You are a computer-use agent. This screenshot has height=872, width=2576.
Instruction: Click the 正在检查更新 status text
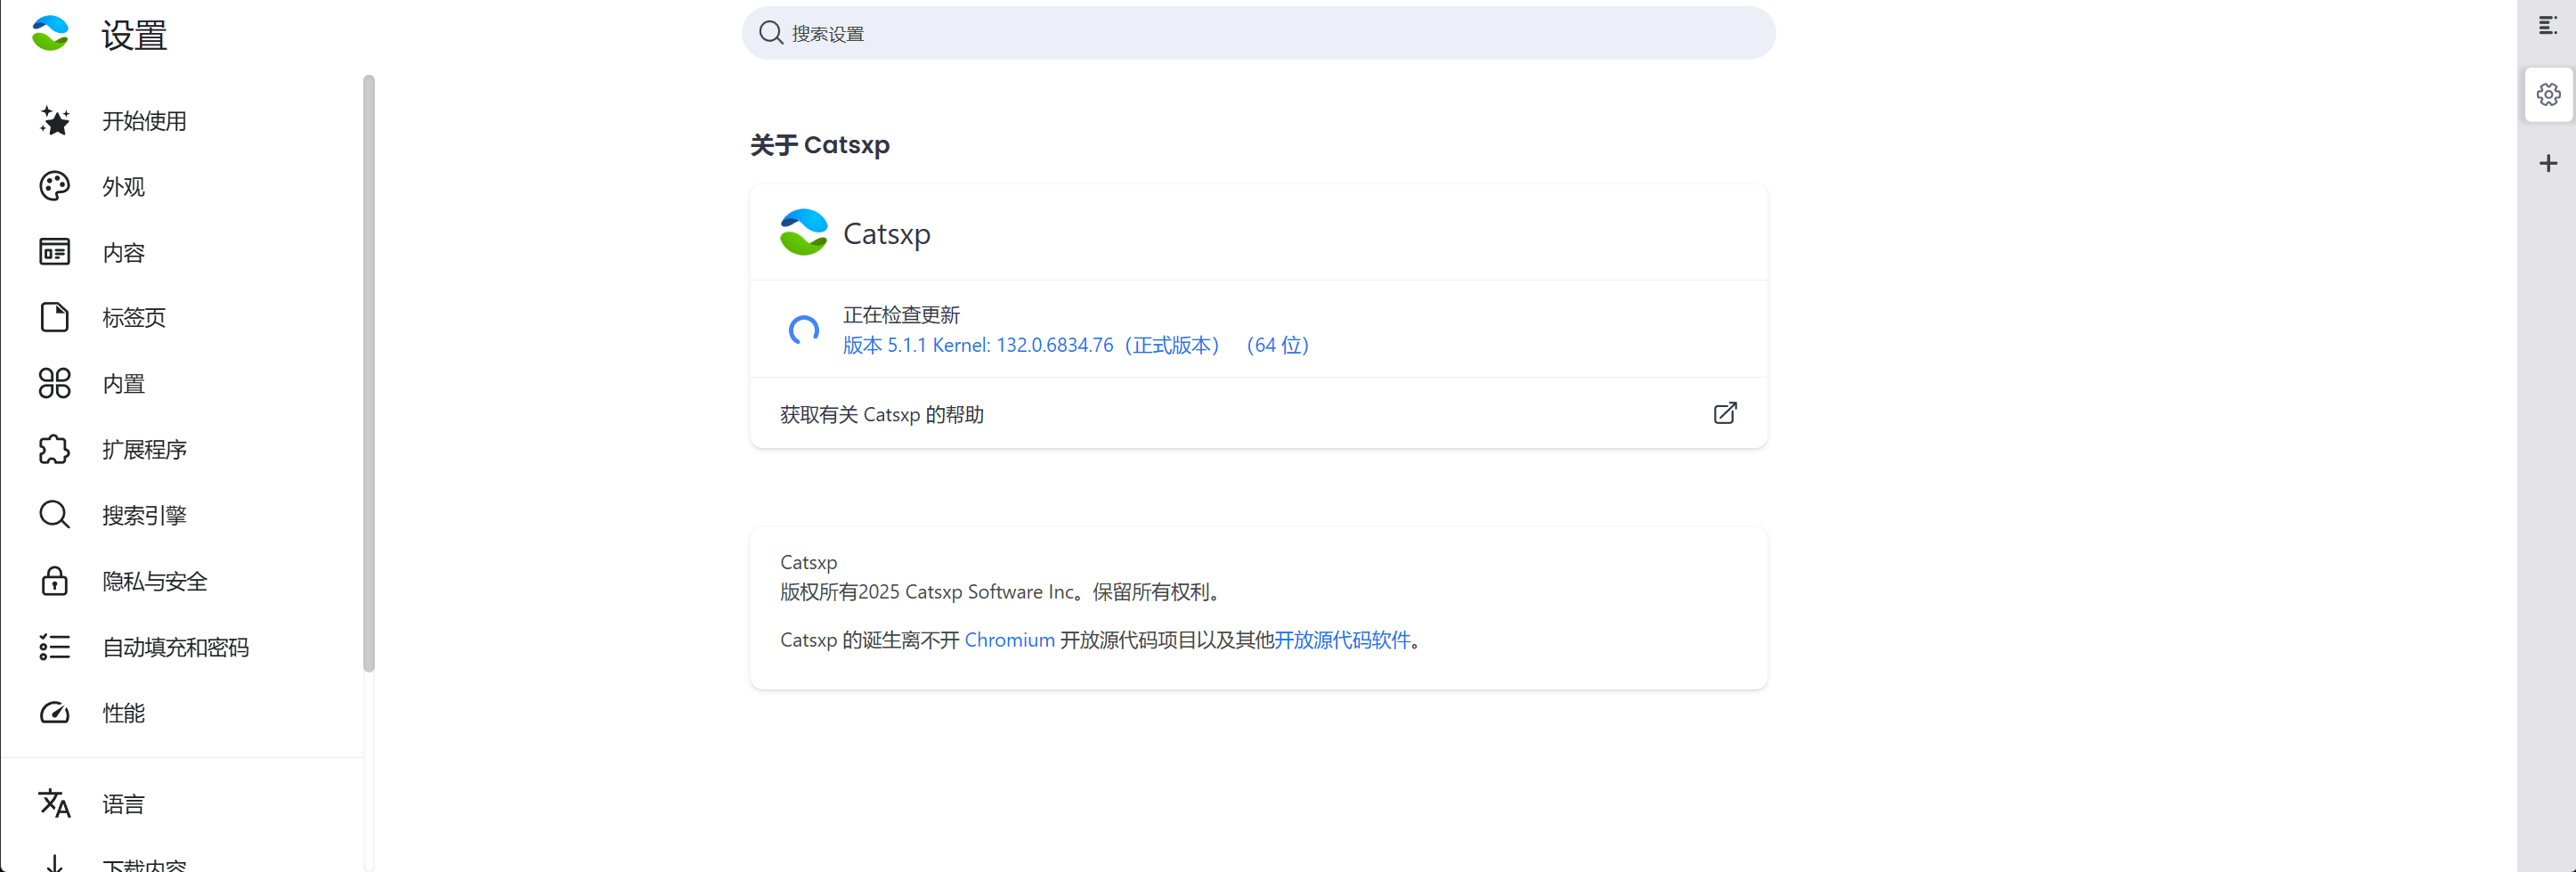click(901, 315)
